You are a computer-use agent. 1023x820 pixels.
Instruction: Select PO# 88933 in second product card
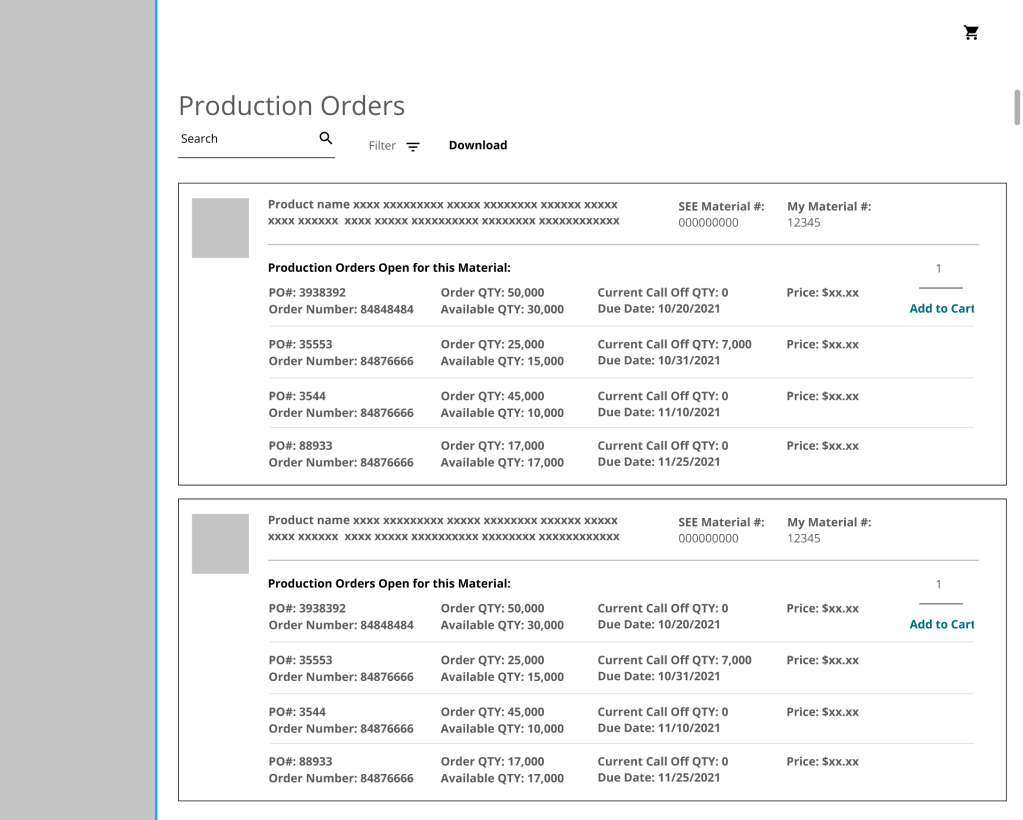click(301, 761)
